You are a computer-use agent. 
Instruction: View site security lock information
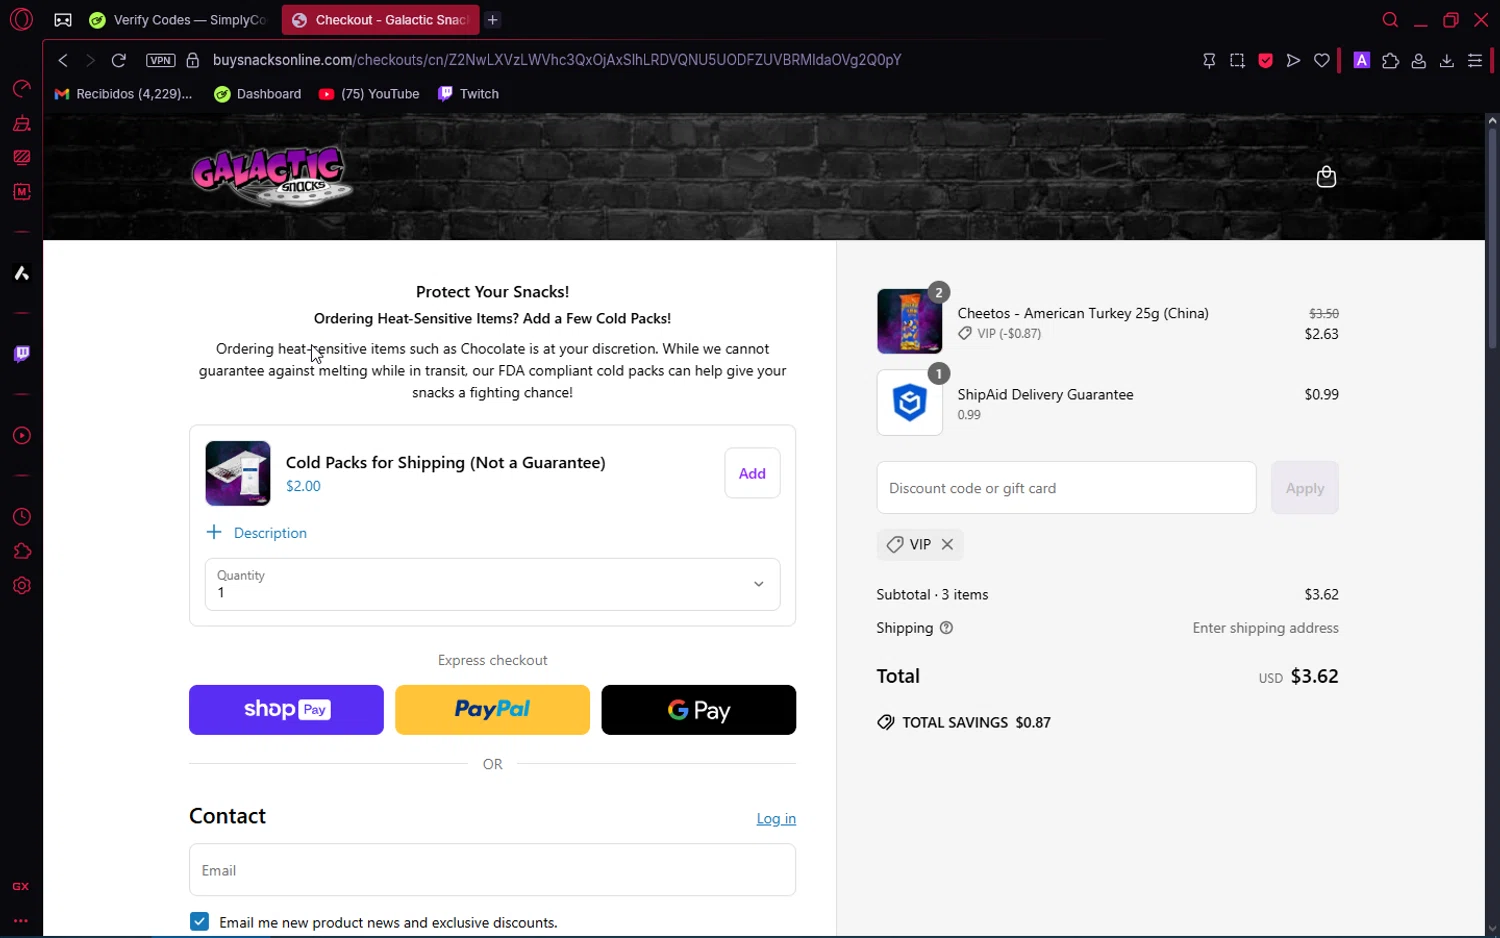point(193,60)
